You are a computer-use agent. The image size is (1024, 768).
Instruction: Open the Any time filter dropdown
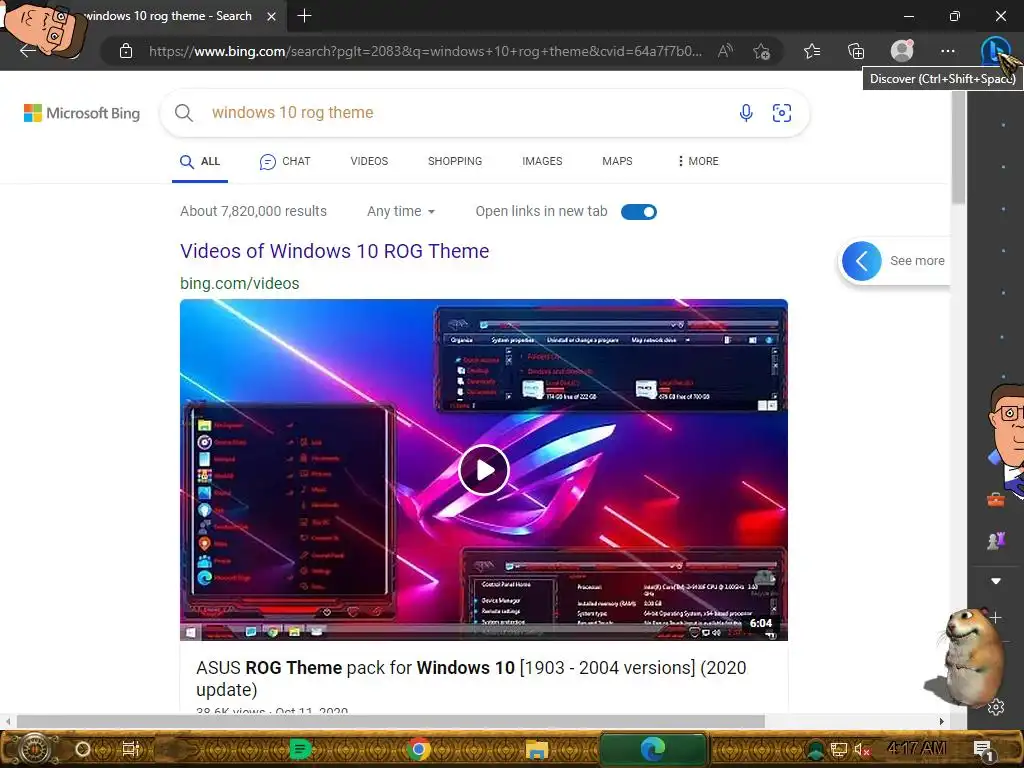pos(400,212)
